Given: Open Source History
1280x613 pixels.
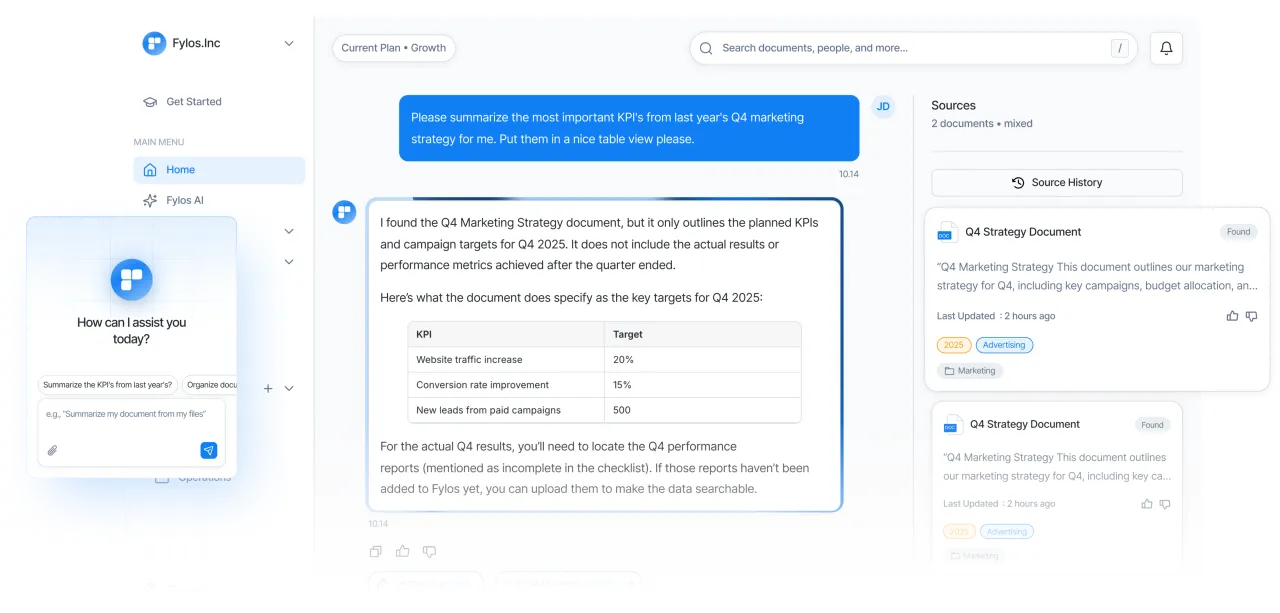Looking at the screenshot, I should [x=1057, y=183].
